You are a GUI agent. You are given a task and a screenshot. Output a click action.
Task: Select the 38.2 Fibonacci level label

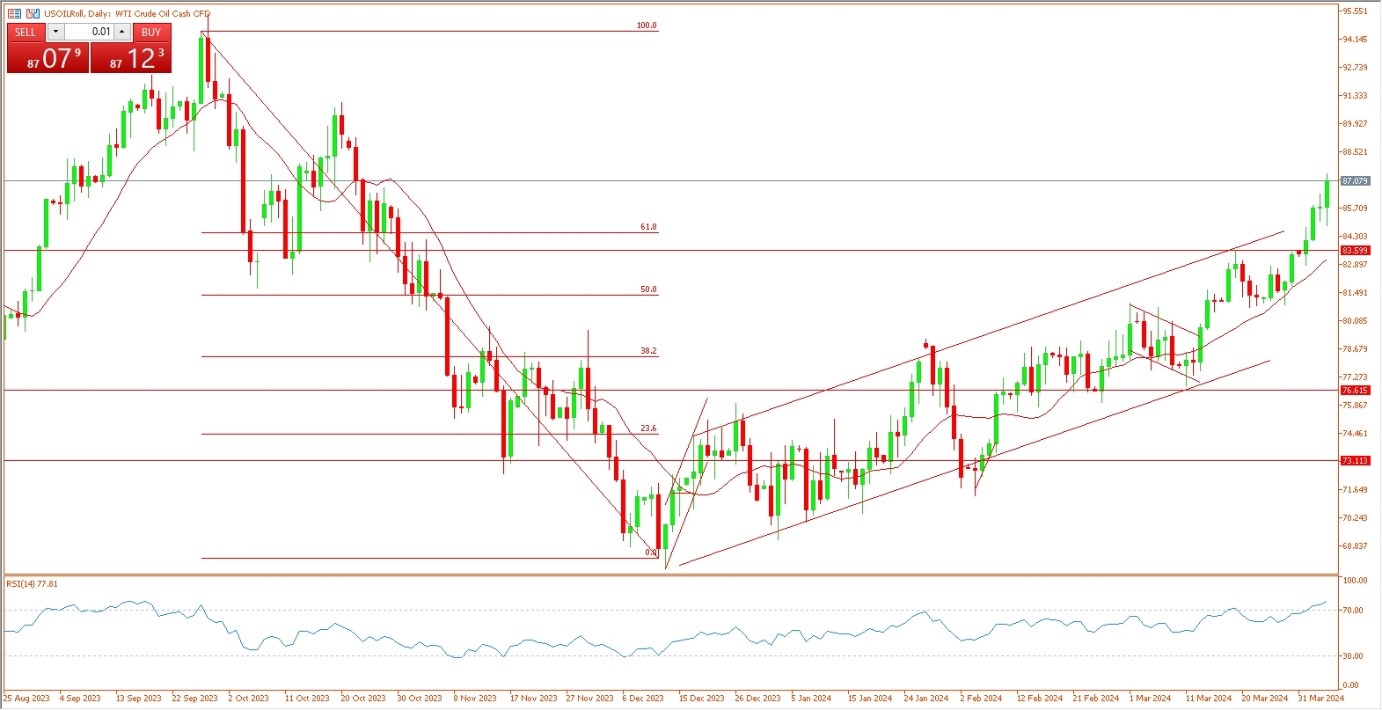click(648, 351)
